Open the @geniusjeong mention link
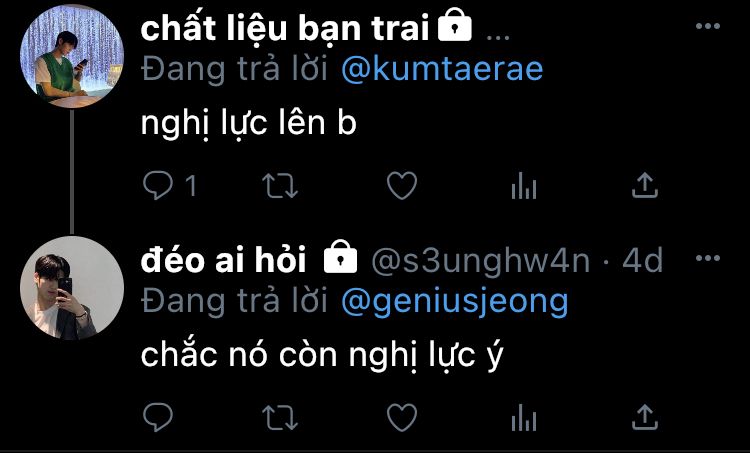This screenshot has height=453, width=750. [455, 302]
